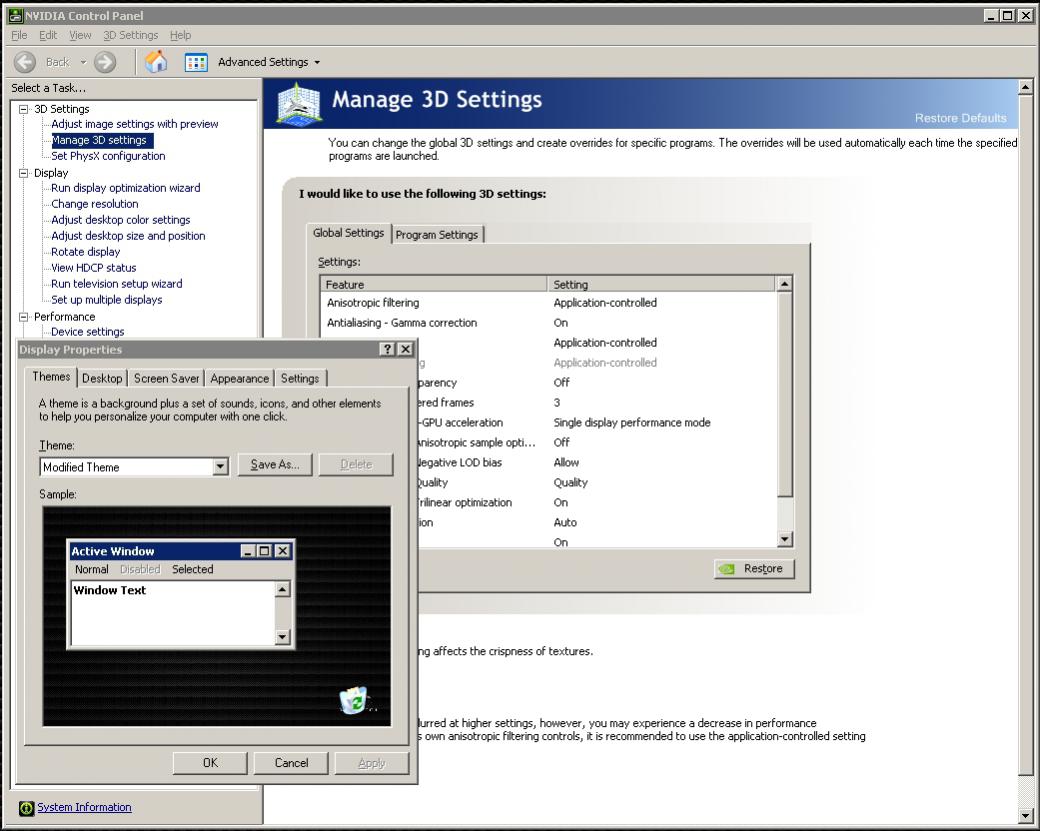Click OK in Display Properties
1040x831 pixels.
(x=210, y=763)
